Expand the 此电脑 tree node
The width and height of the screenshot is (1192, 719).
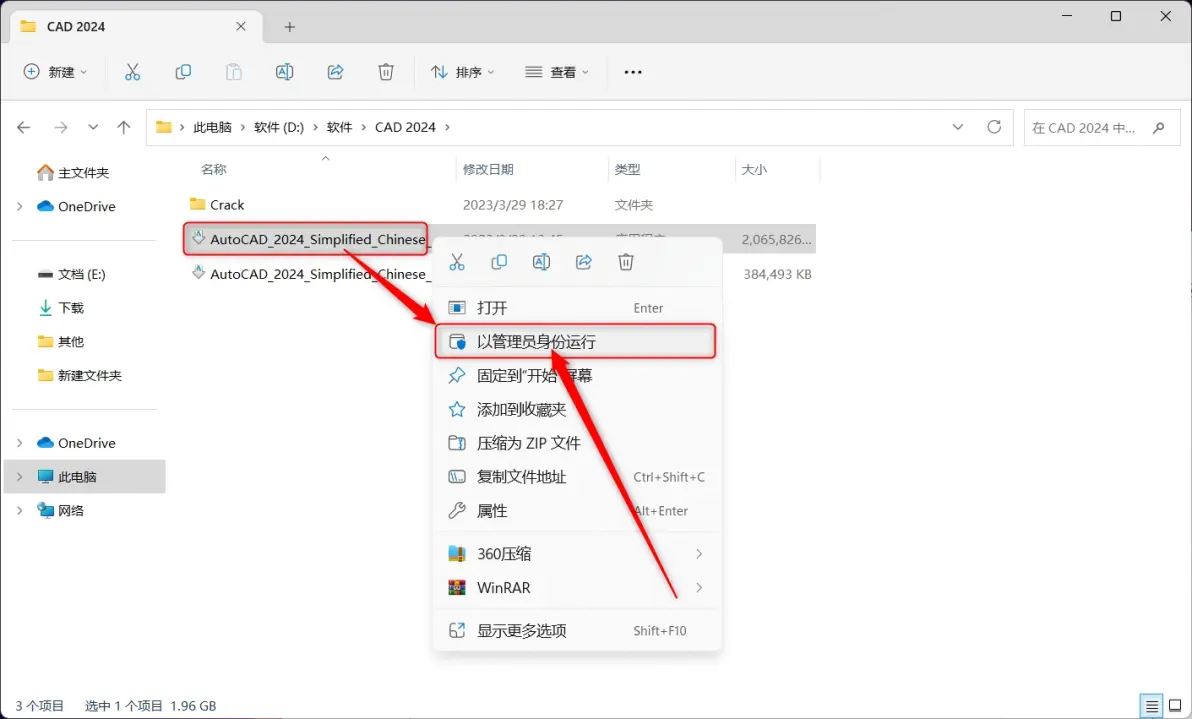tap(20, 477)
